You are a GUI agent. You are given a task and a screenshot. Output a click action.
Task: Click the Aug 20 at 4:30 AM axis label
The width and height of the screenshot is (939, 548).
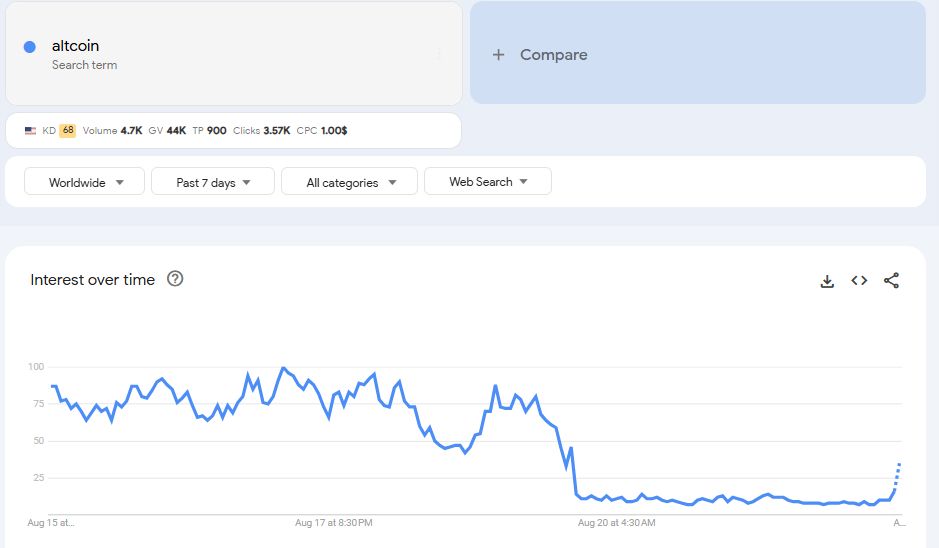617,523
